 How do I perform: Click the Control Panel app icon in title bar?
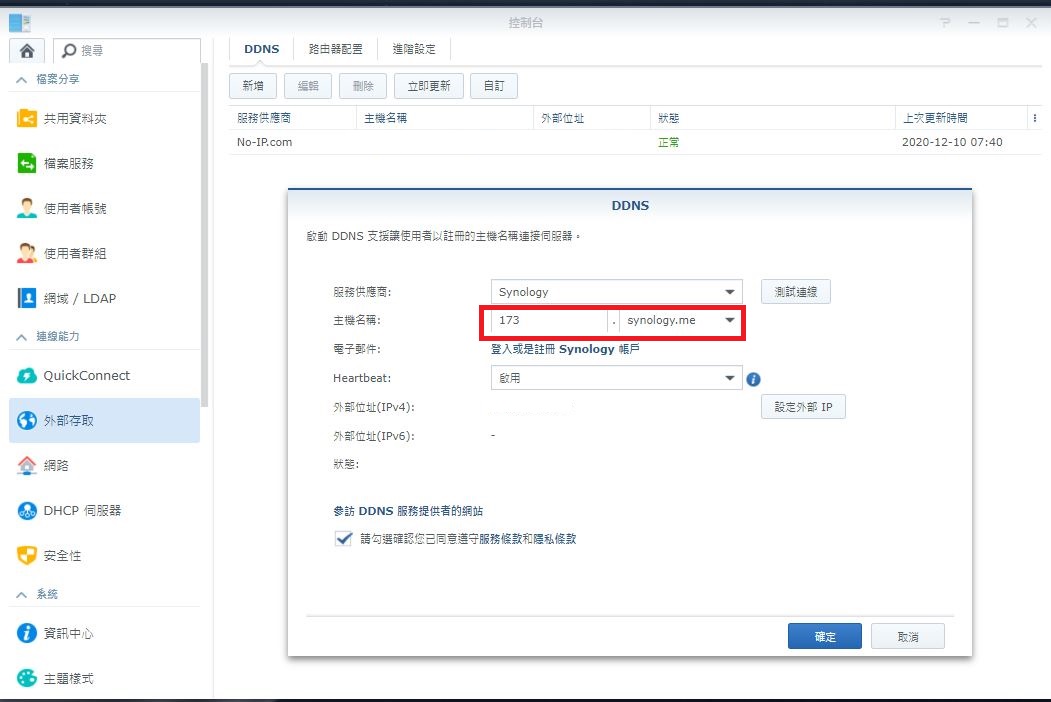click(x=19, y=23)
